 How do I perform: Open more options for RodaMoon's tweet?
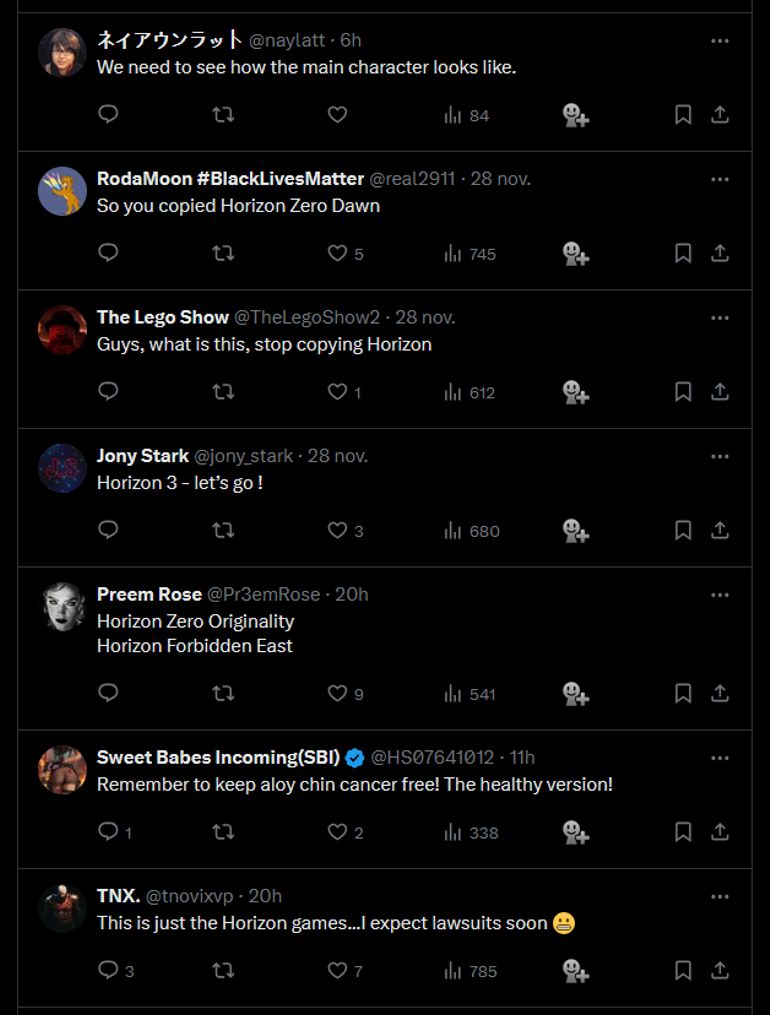point(719,179)
